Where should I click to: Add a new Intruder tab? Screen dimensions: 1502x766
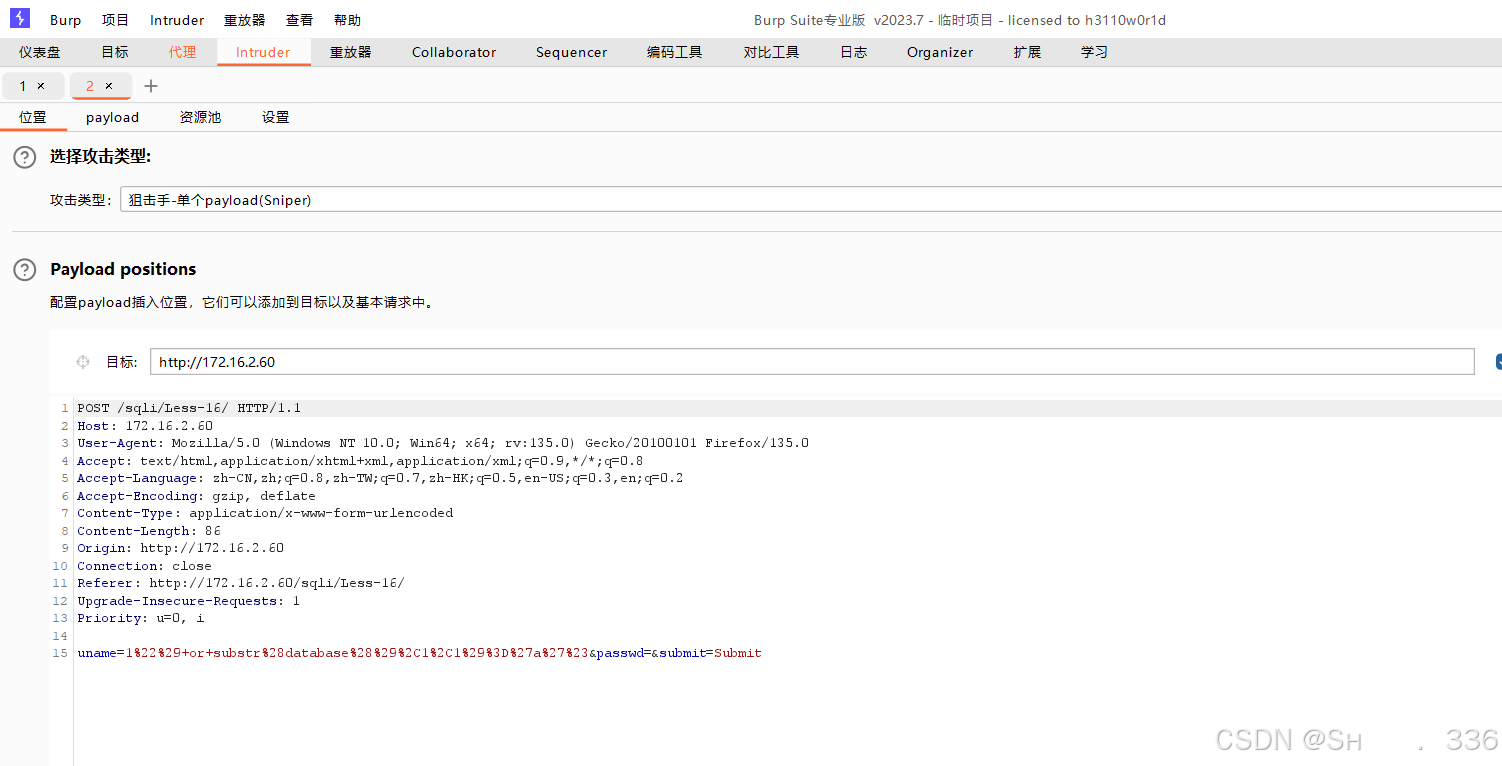point(151,86)
